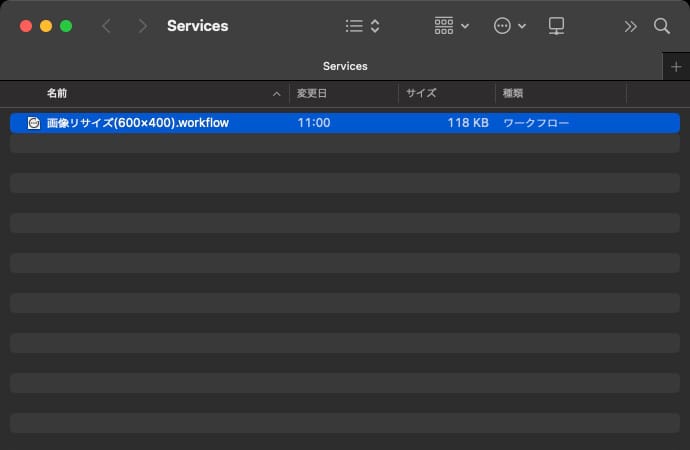Image resolution: width=690 pixels, height=450 pixels.
Task: Click the green fullscreen window button
Action: [66, 26]
